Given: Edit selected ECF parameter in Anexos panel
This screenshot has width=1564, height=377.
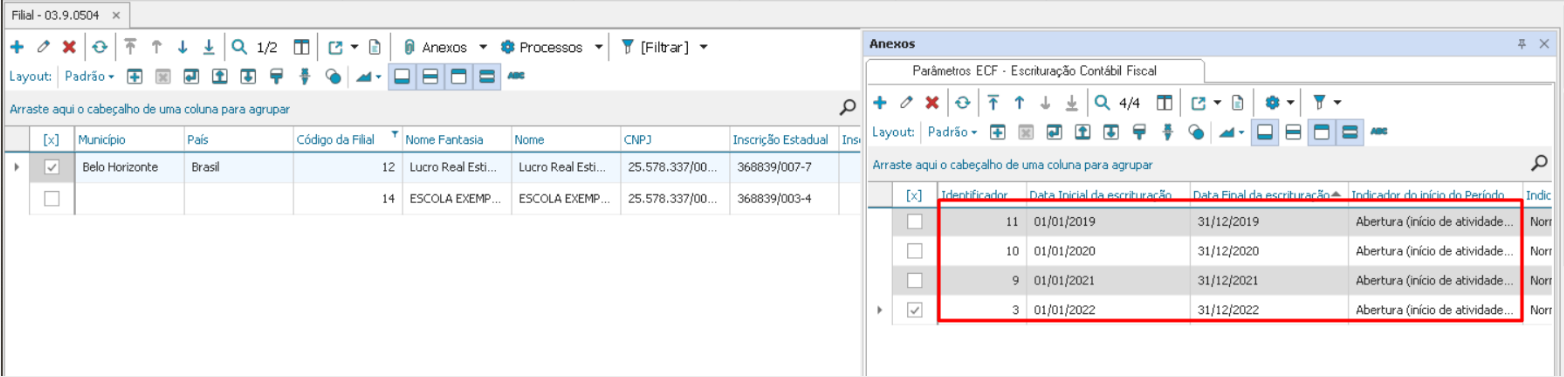Looking at the screenshot, I should (x=907, y=102).
